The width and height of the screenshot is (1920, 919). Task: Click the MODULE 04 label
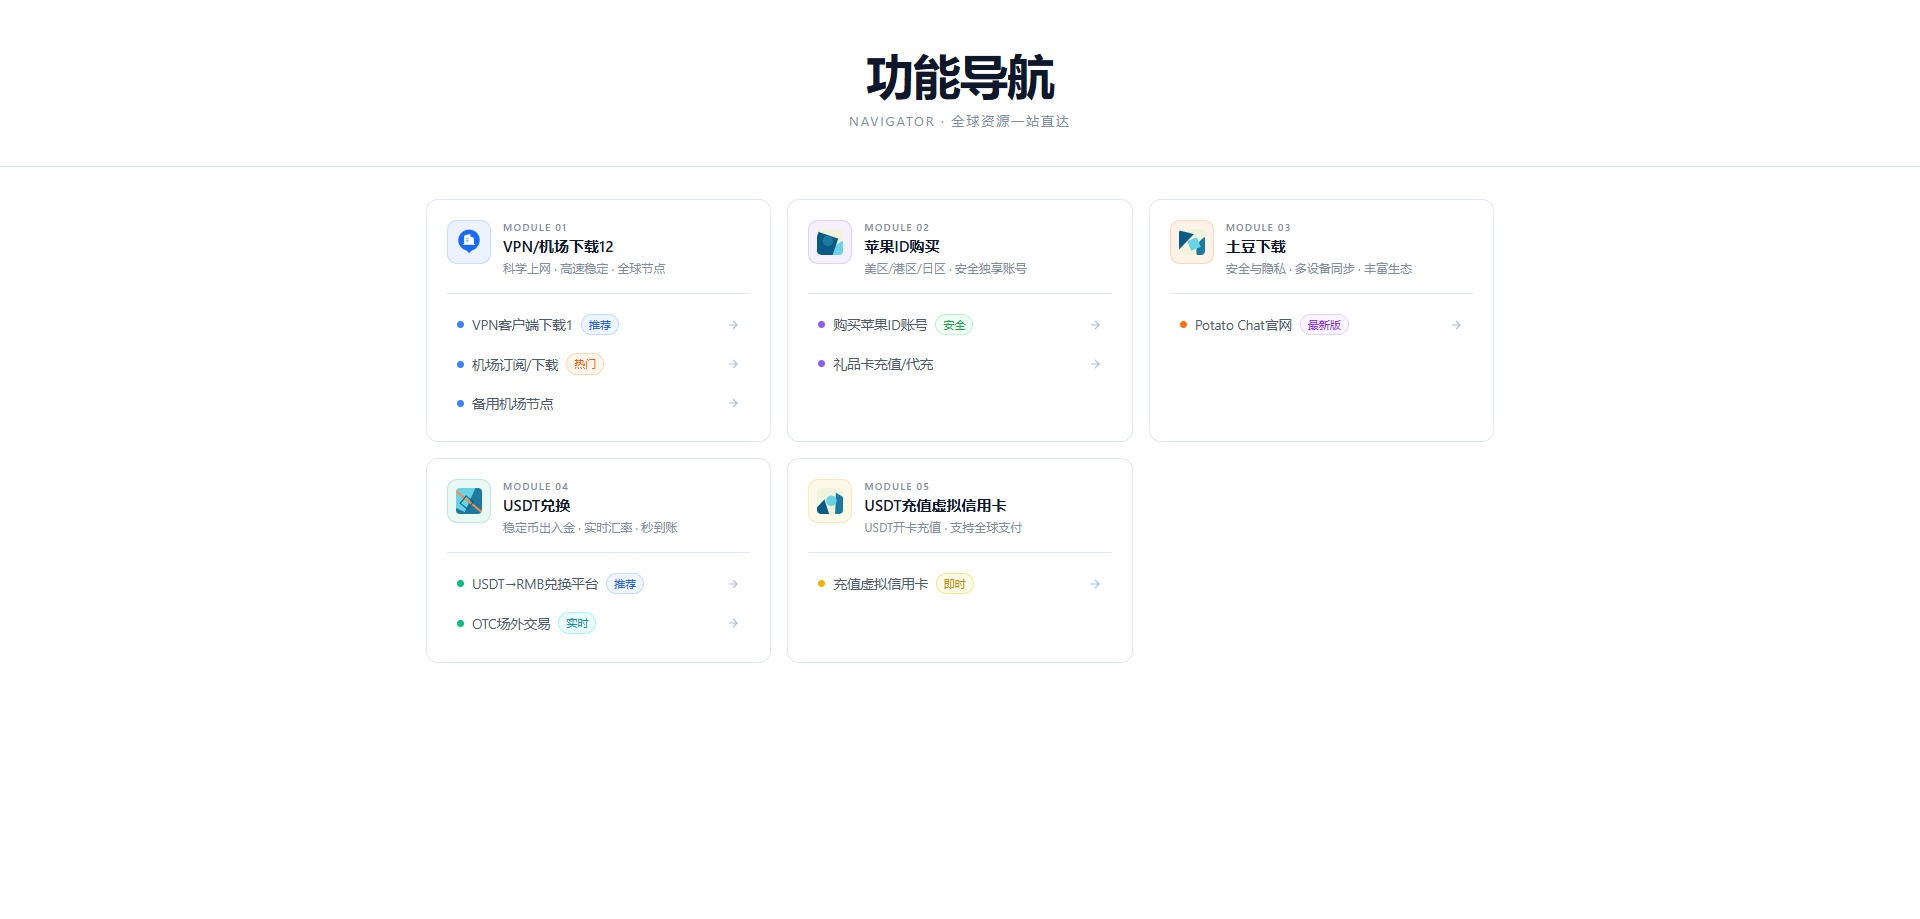click(536, 487)
